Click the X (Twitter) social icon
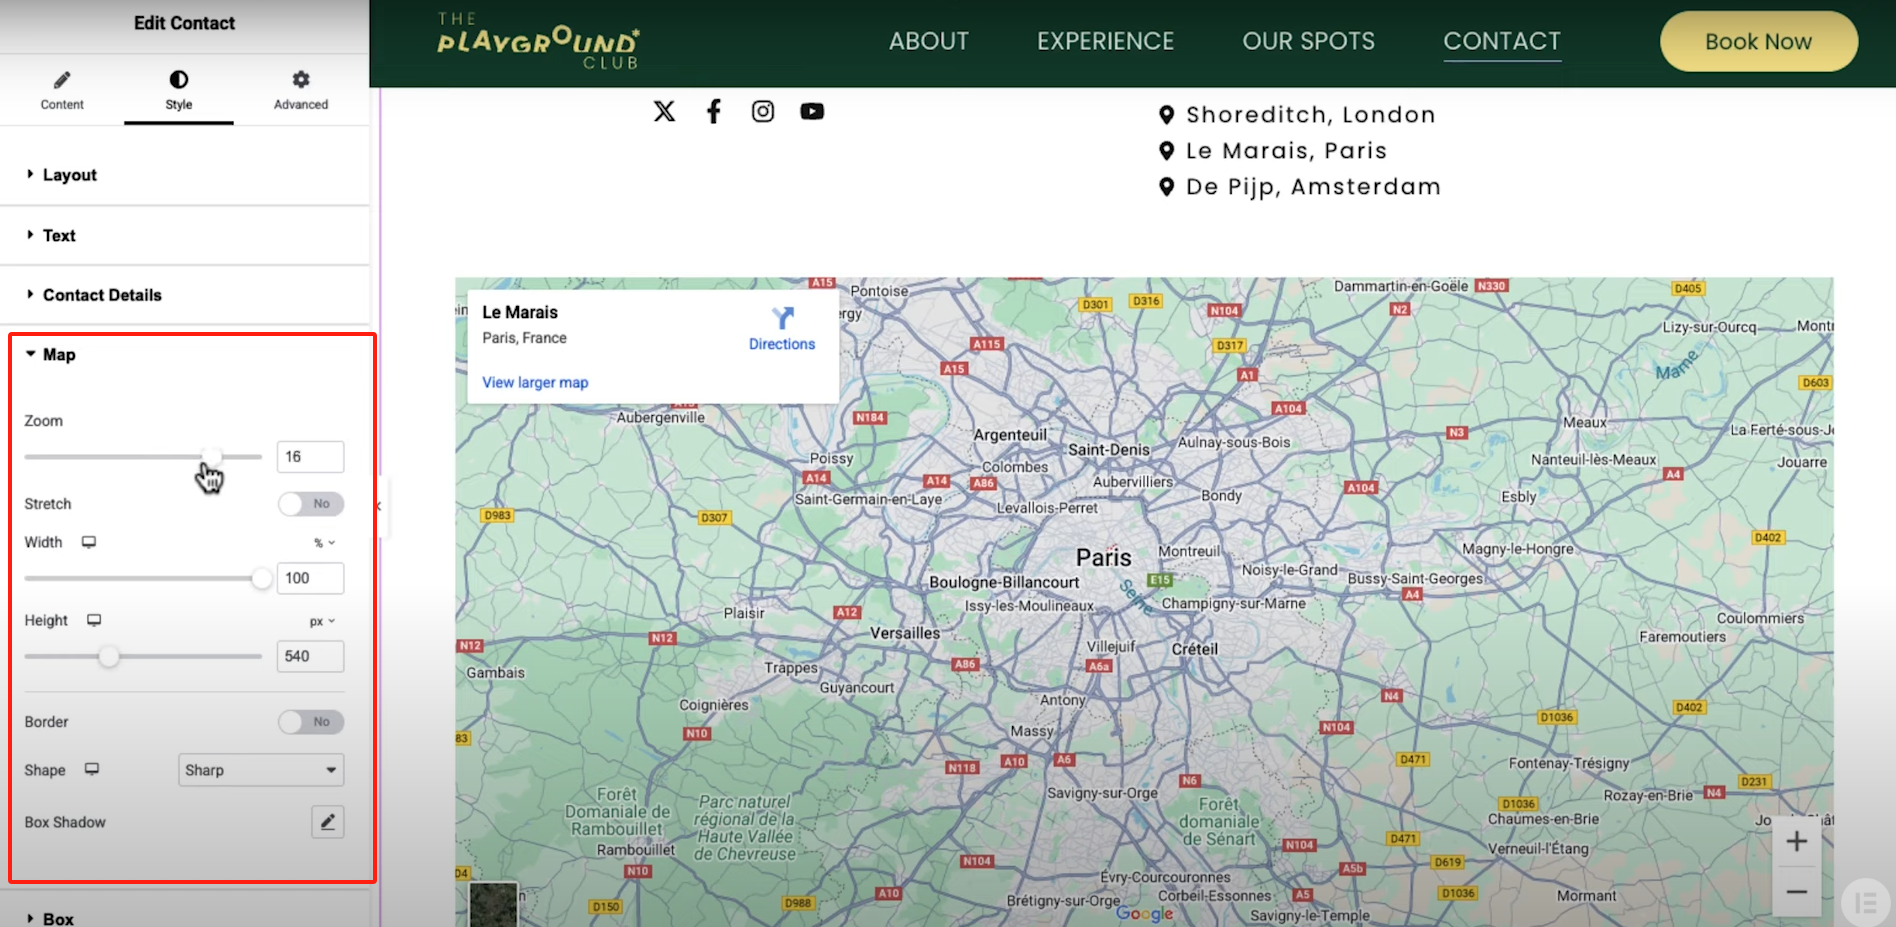 pyautogui.click(x=664, y=111)
